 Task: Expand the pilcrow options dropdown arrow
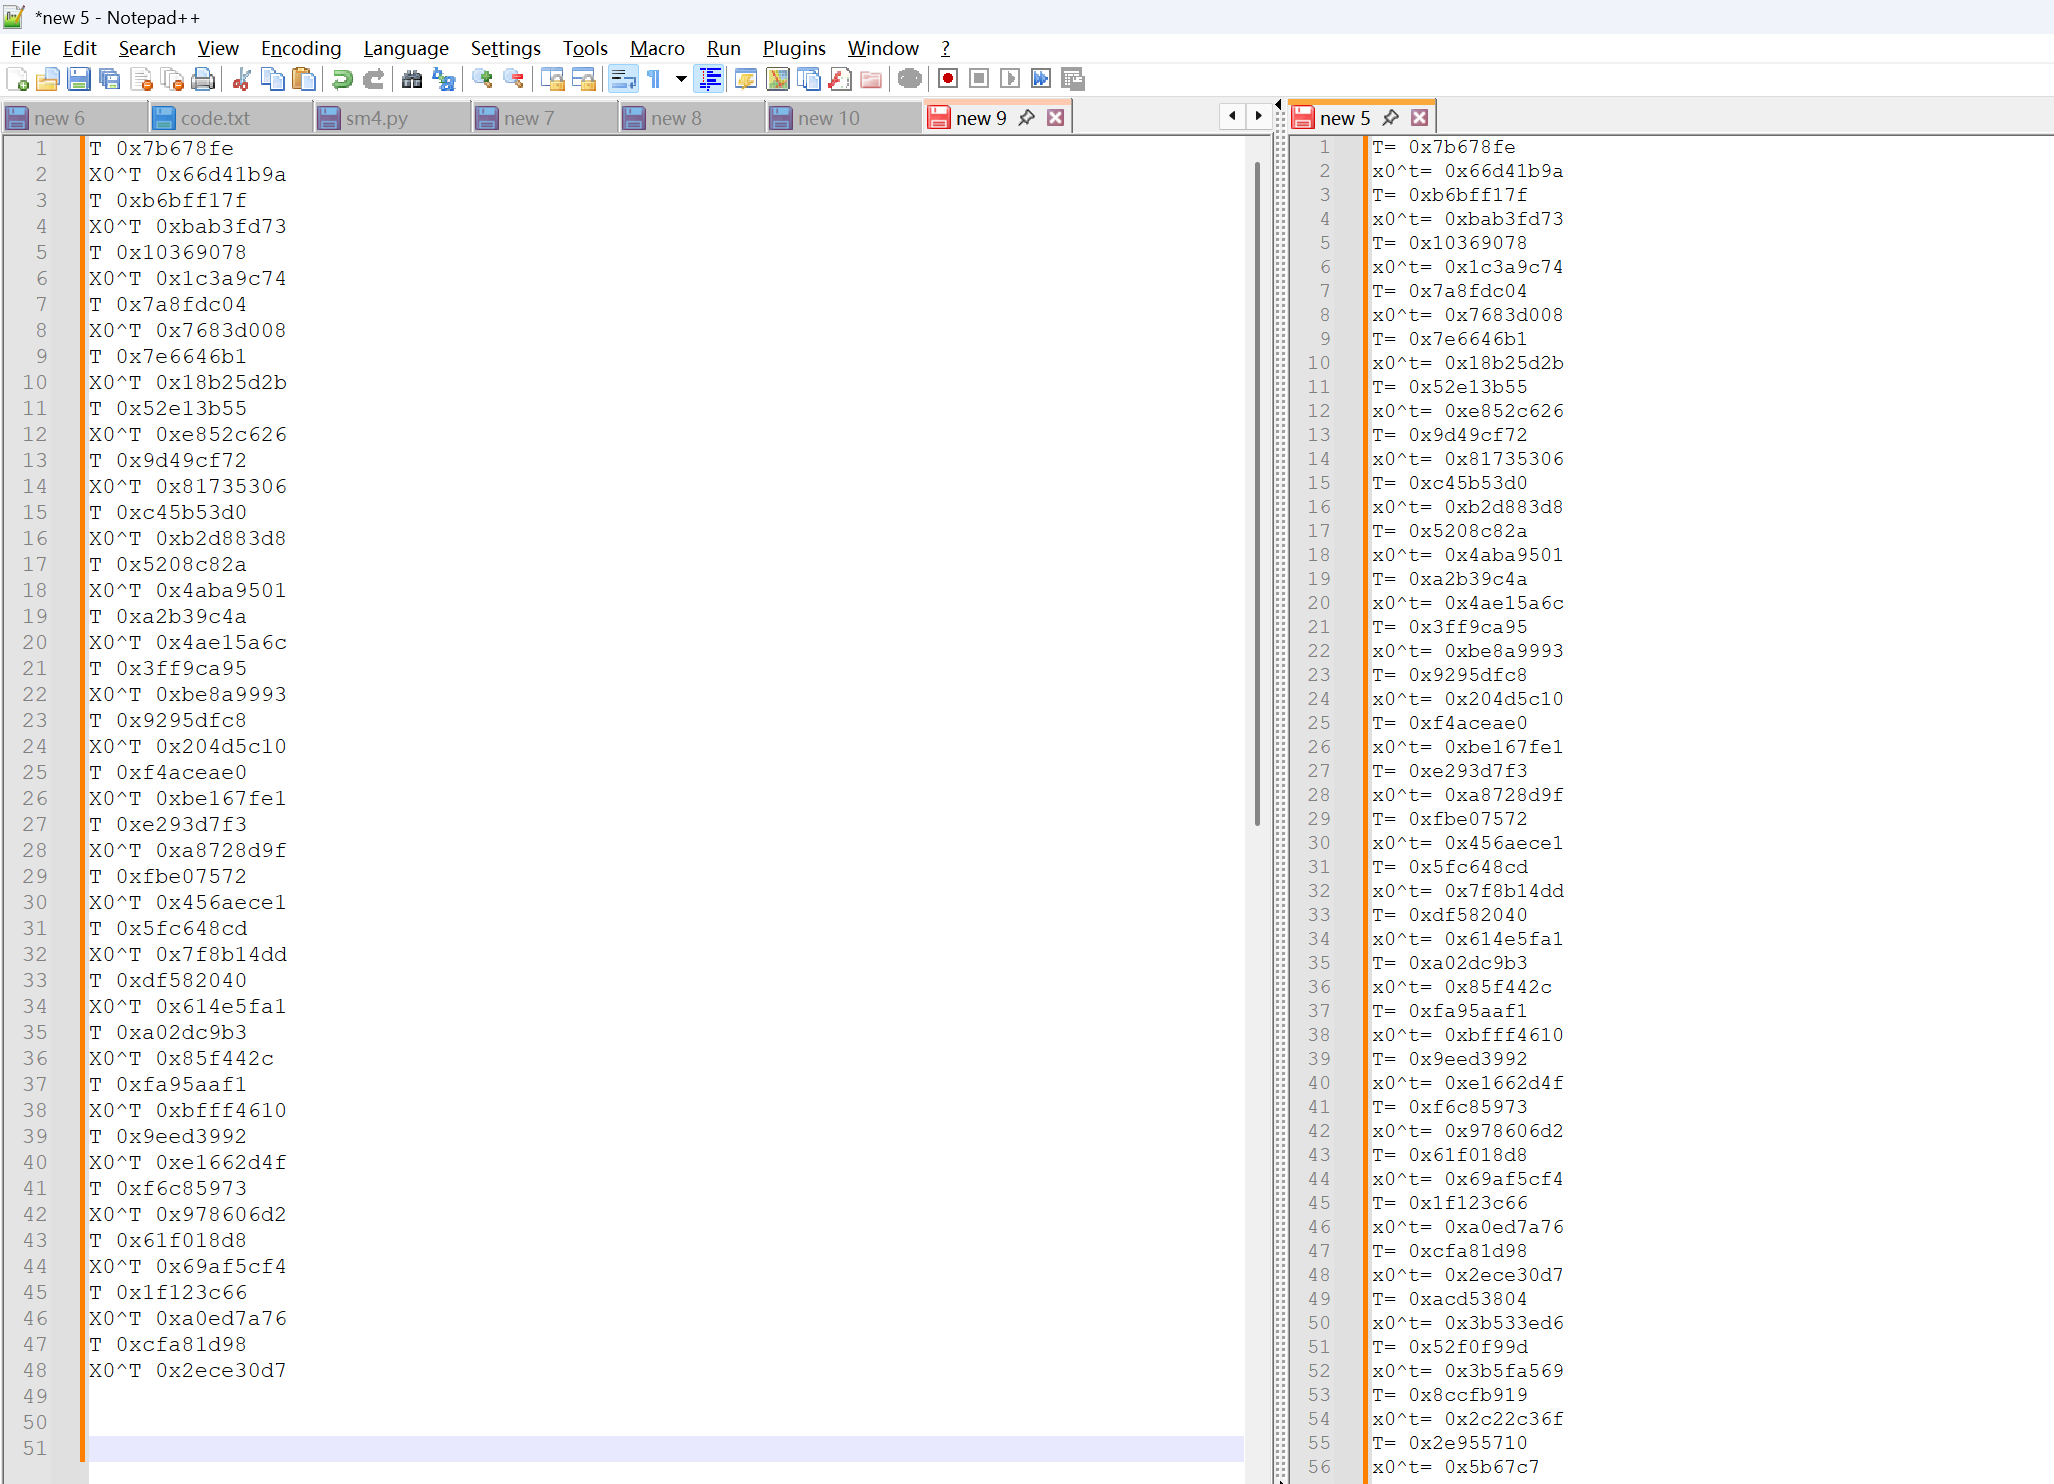click(681, 79)
